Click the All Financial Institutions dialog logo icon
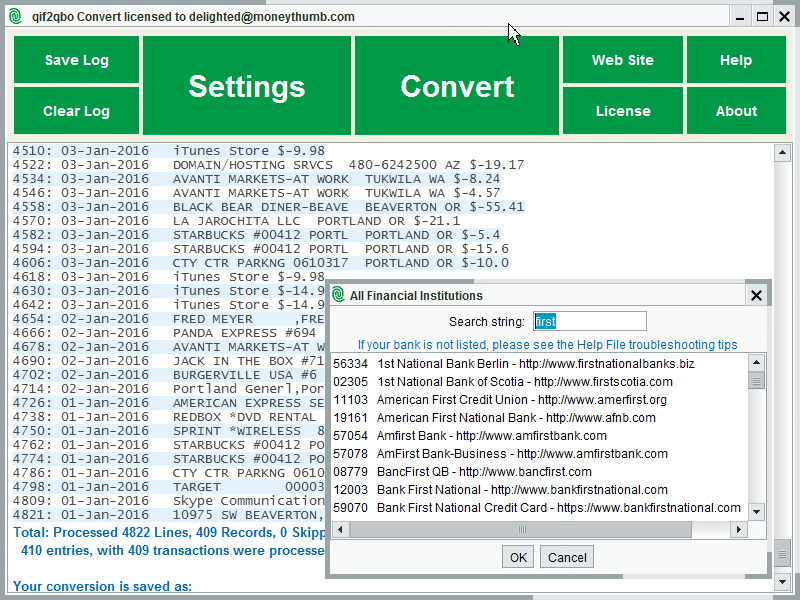Image resolution: width=800 pixels, height=600 pixels. 338,294
